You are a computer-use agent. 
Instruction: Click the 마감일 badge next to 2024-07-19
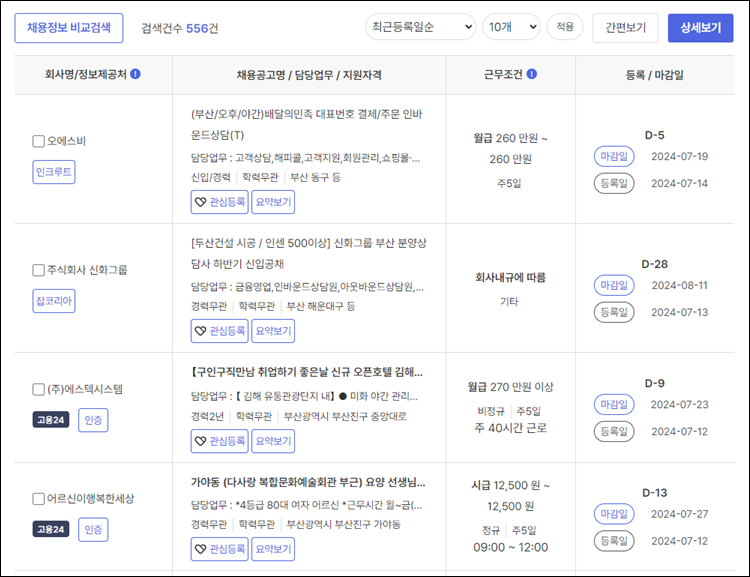(614, 156)
